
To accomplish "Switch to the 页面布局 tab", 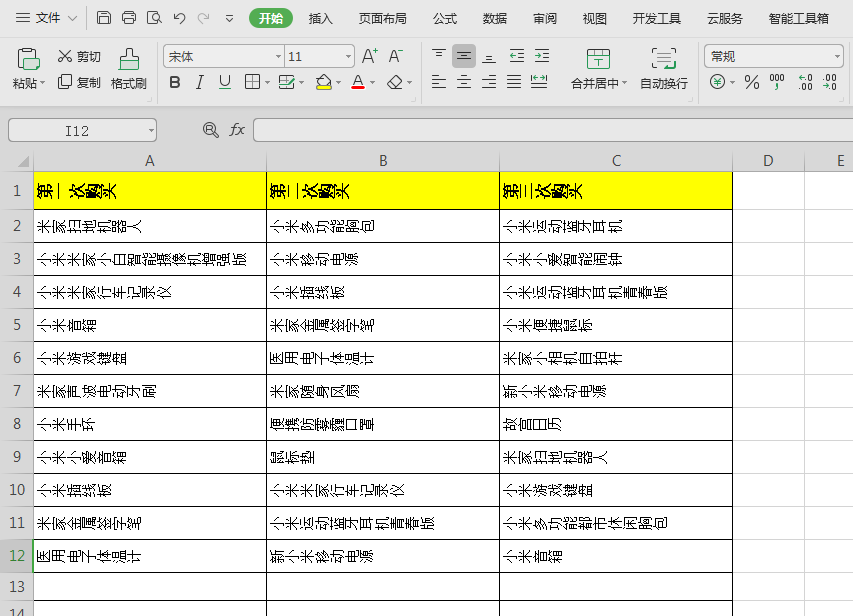I will pos(382,19).
